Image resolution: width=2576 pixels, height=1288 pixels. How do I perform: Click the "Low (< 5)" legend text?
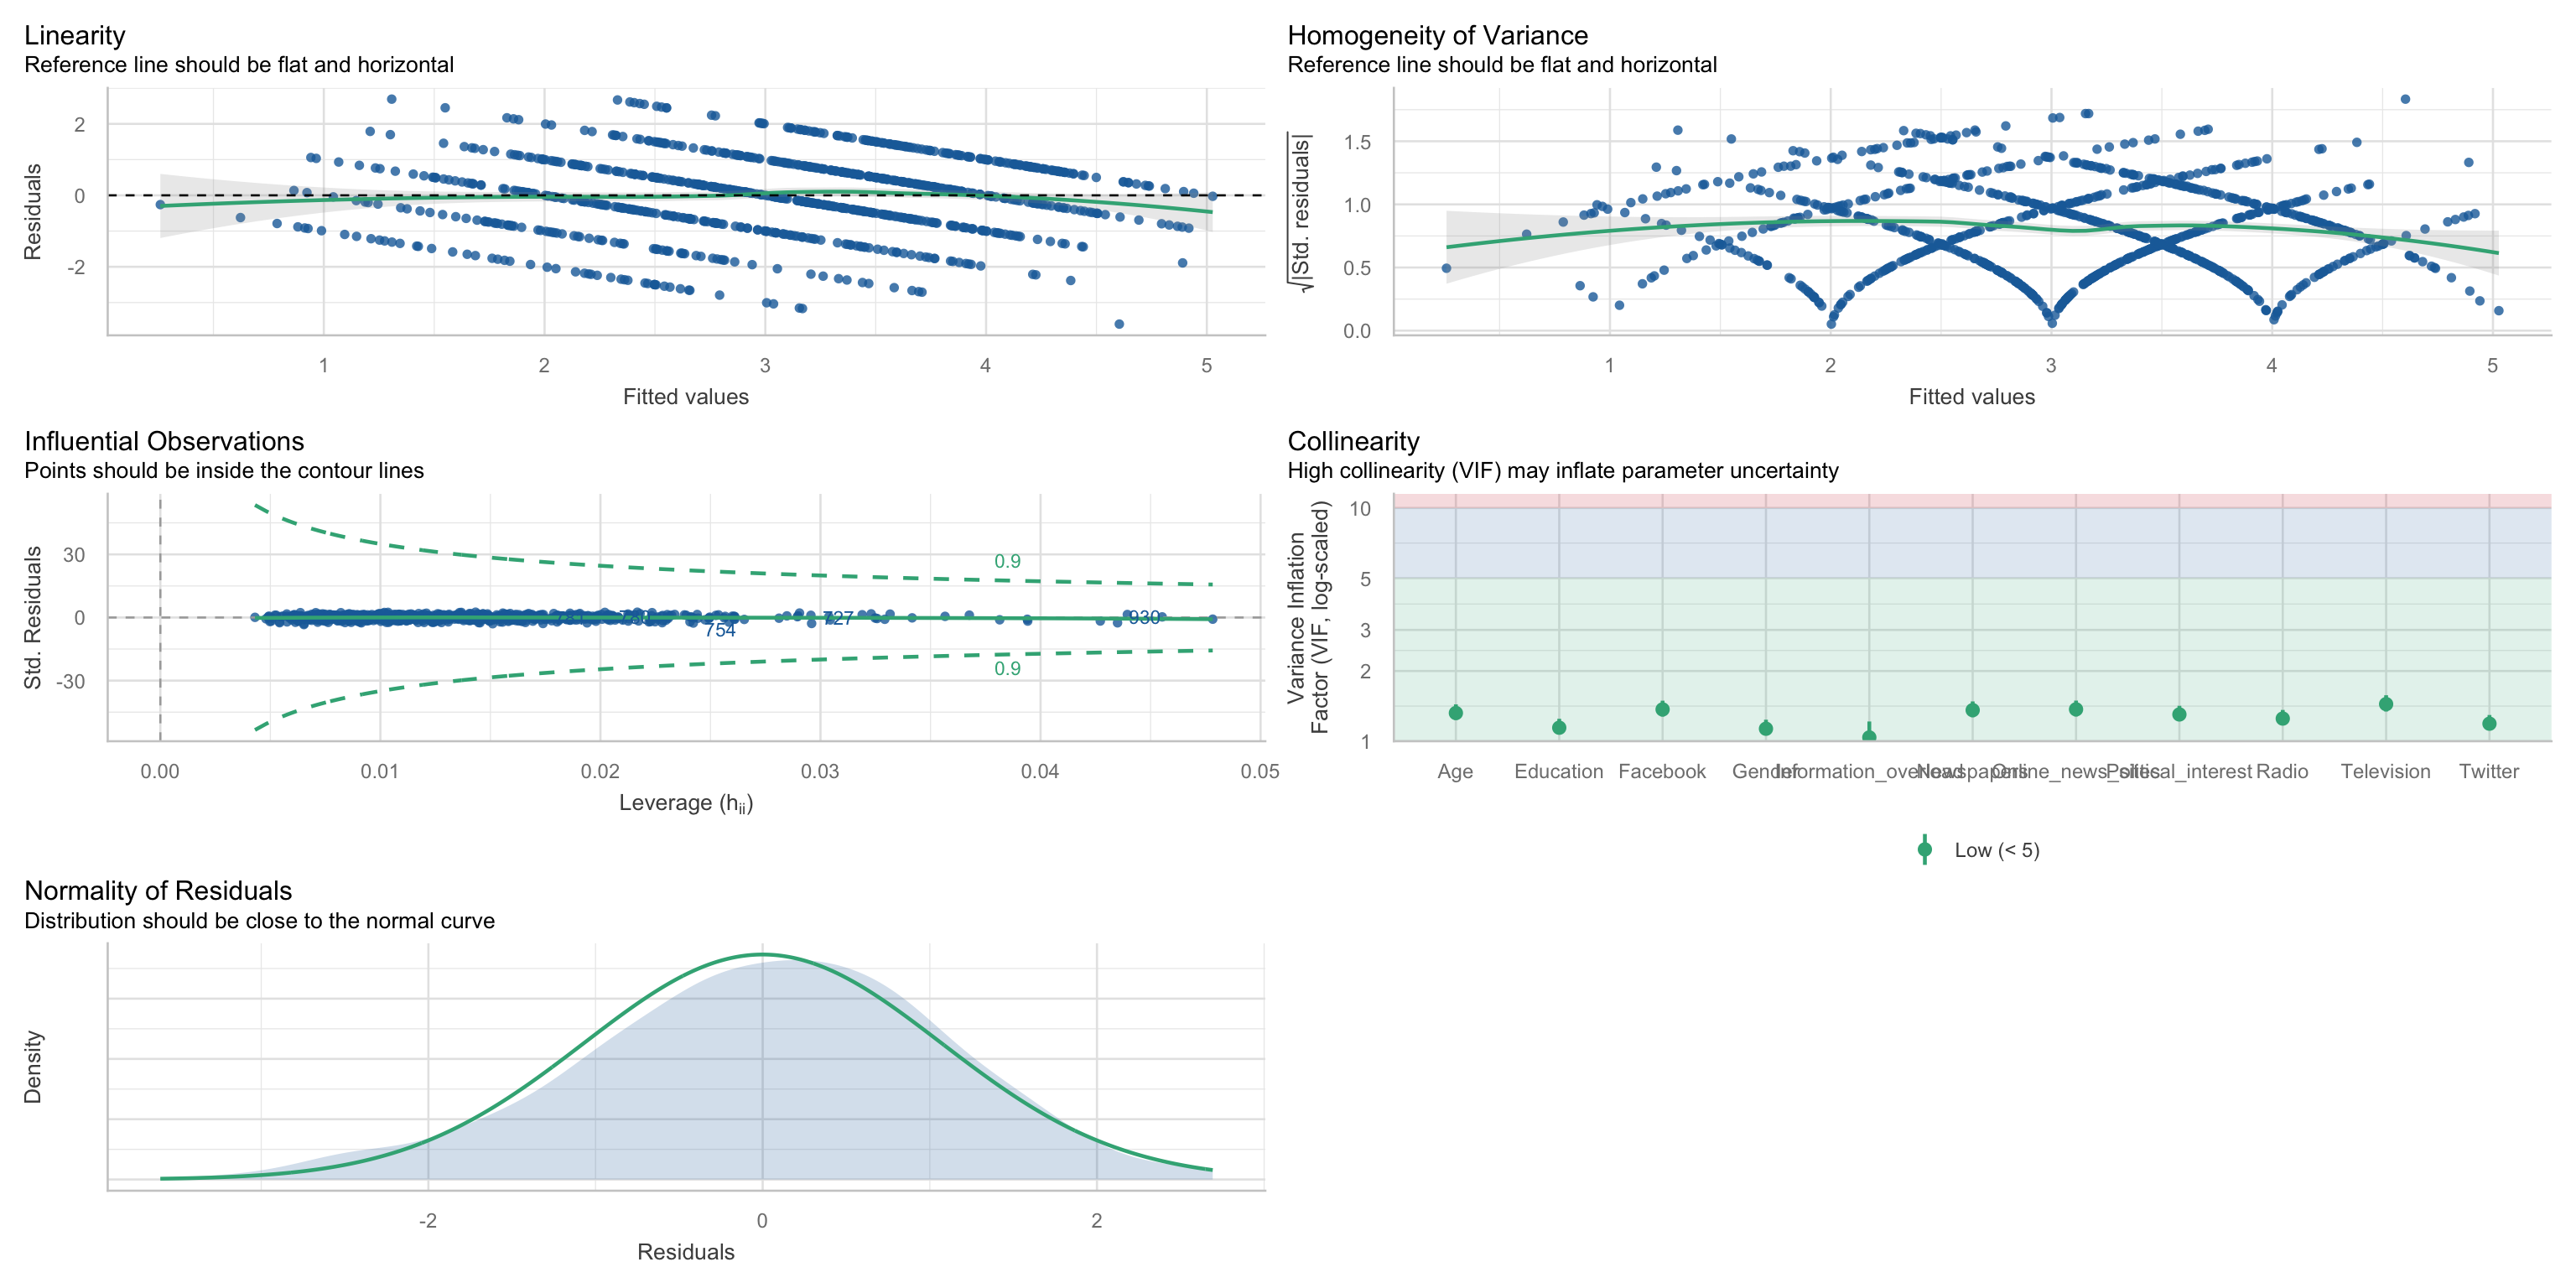tap(1996, 850)
